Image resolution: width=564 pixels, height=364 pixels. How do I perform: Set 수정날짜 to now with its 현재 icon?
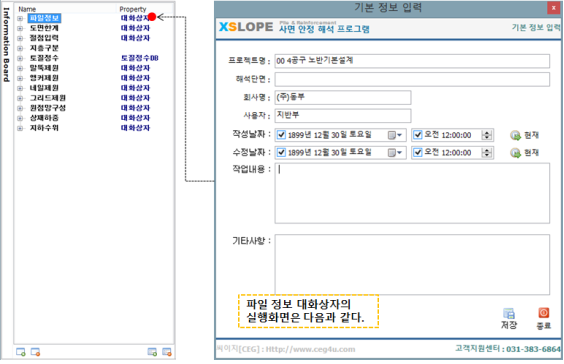pyautogui.click(x=515, y=153)
